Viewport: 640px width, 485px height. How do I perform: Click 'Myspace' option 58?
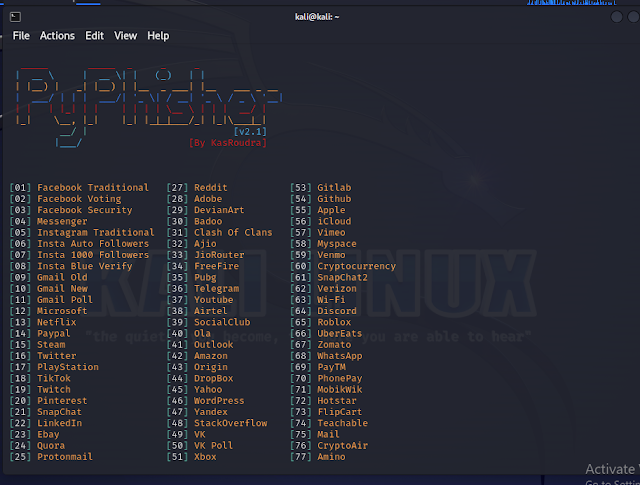pyautogui.click(x=337, y=244)
